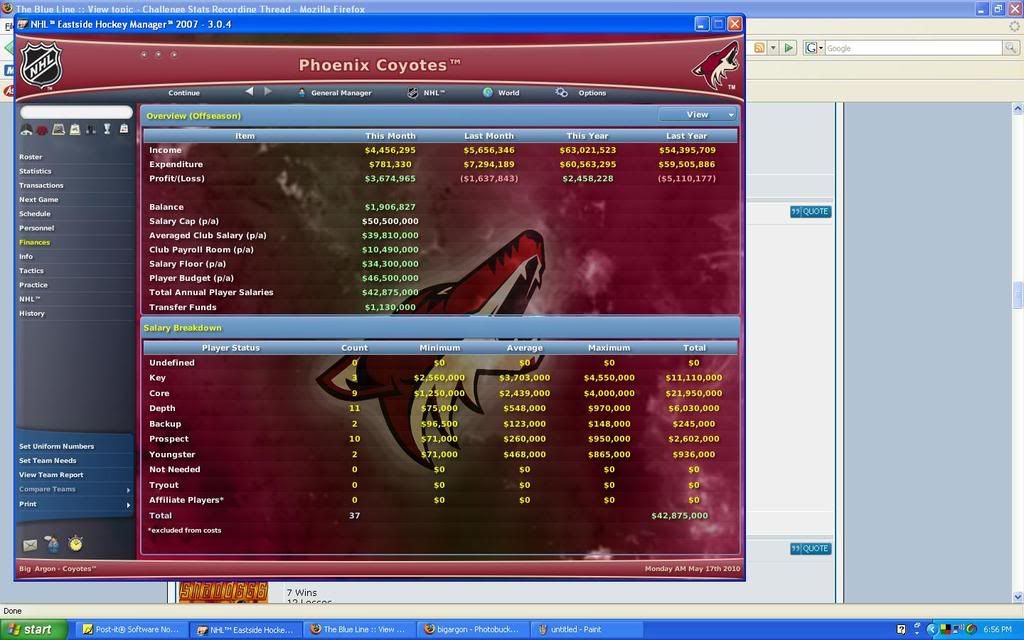
Task: Open Next Game in the sidebar
Action: [39, 200]
